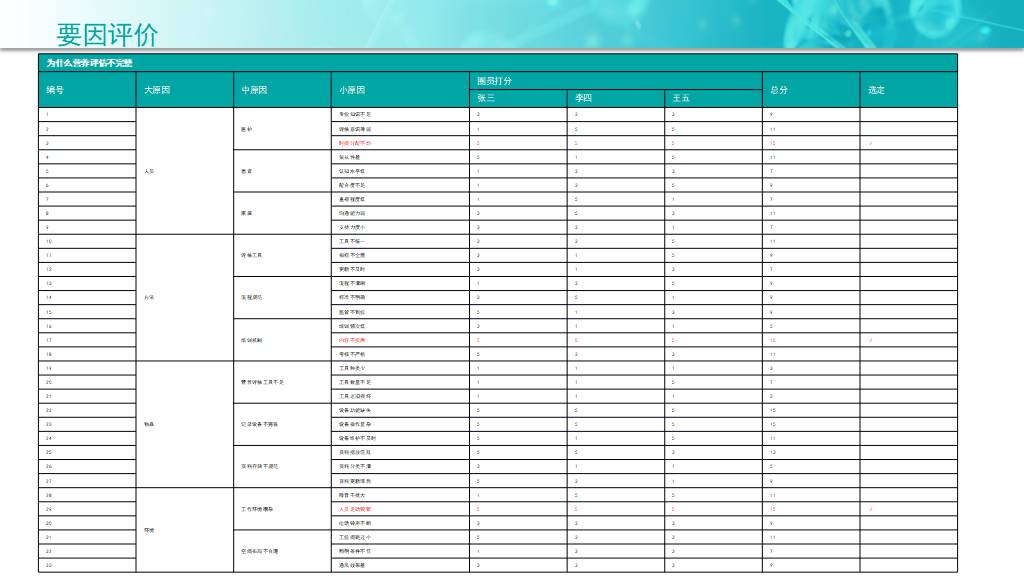Click the slide title 要因评价
Image resolution: width=1024 pixels, height=576 pixels.
(107, 35)
